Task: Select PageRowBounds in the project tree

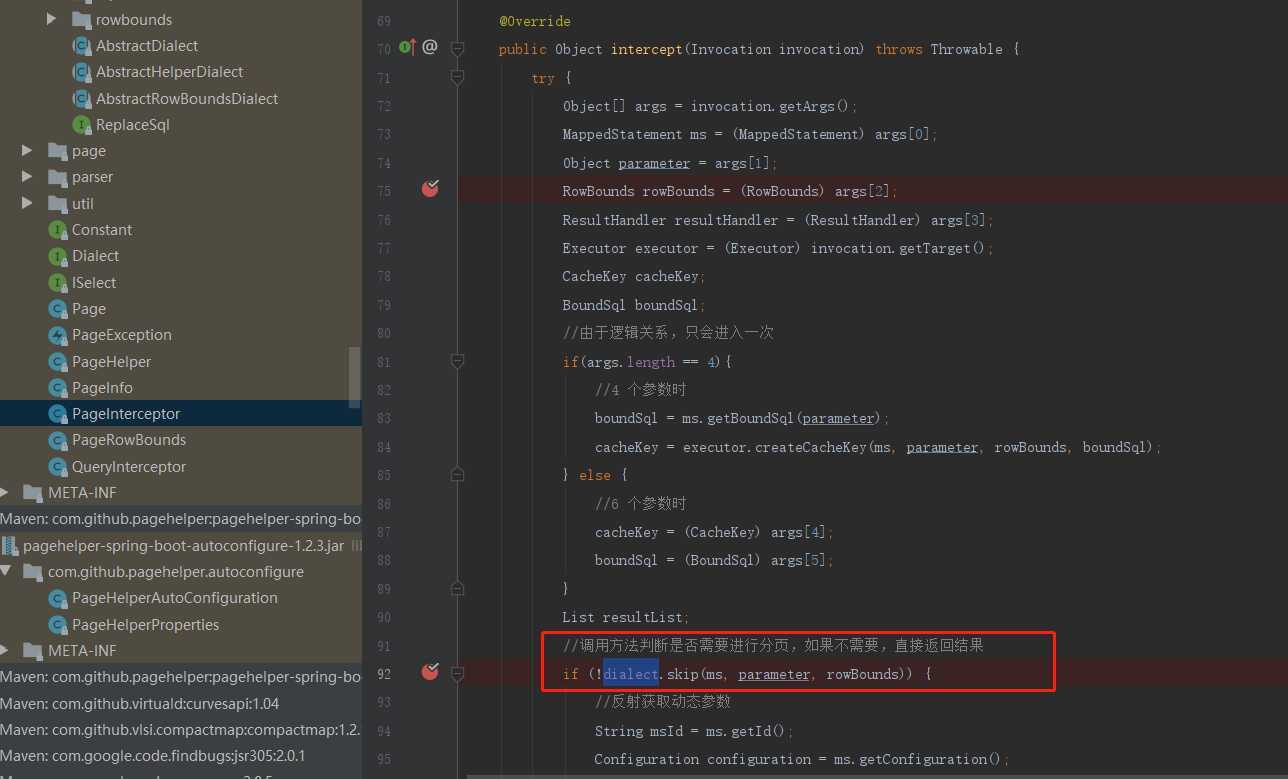Action: pyautogui.click(x=129, y=440)
